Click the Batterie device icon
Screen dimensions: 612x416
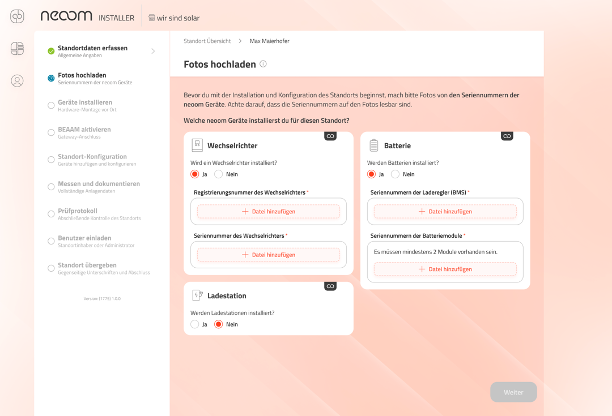(374, 145)
